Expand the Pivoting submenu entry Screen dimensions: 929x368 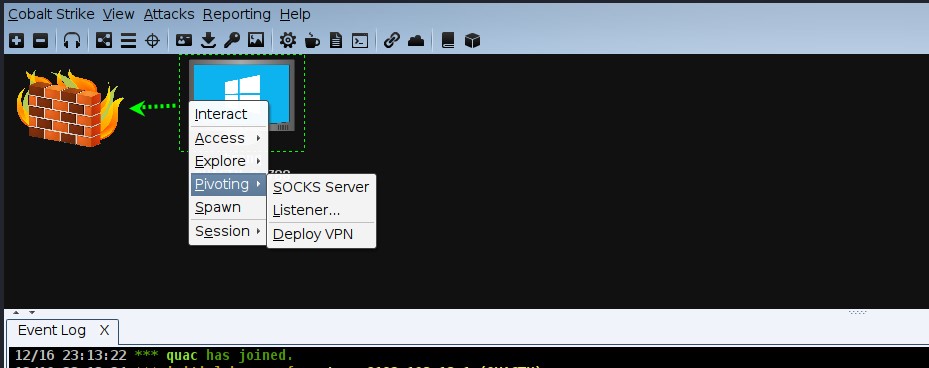[x=228, y=184]
